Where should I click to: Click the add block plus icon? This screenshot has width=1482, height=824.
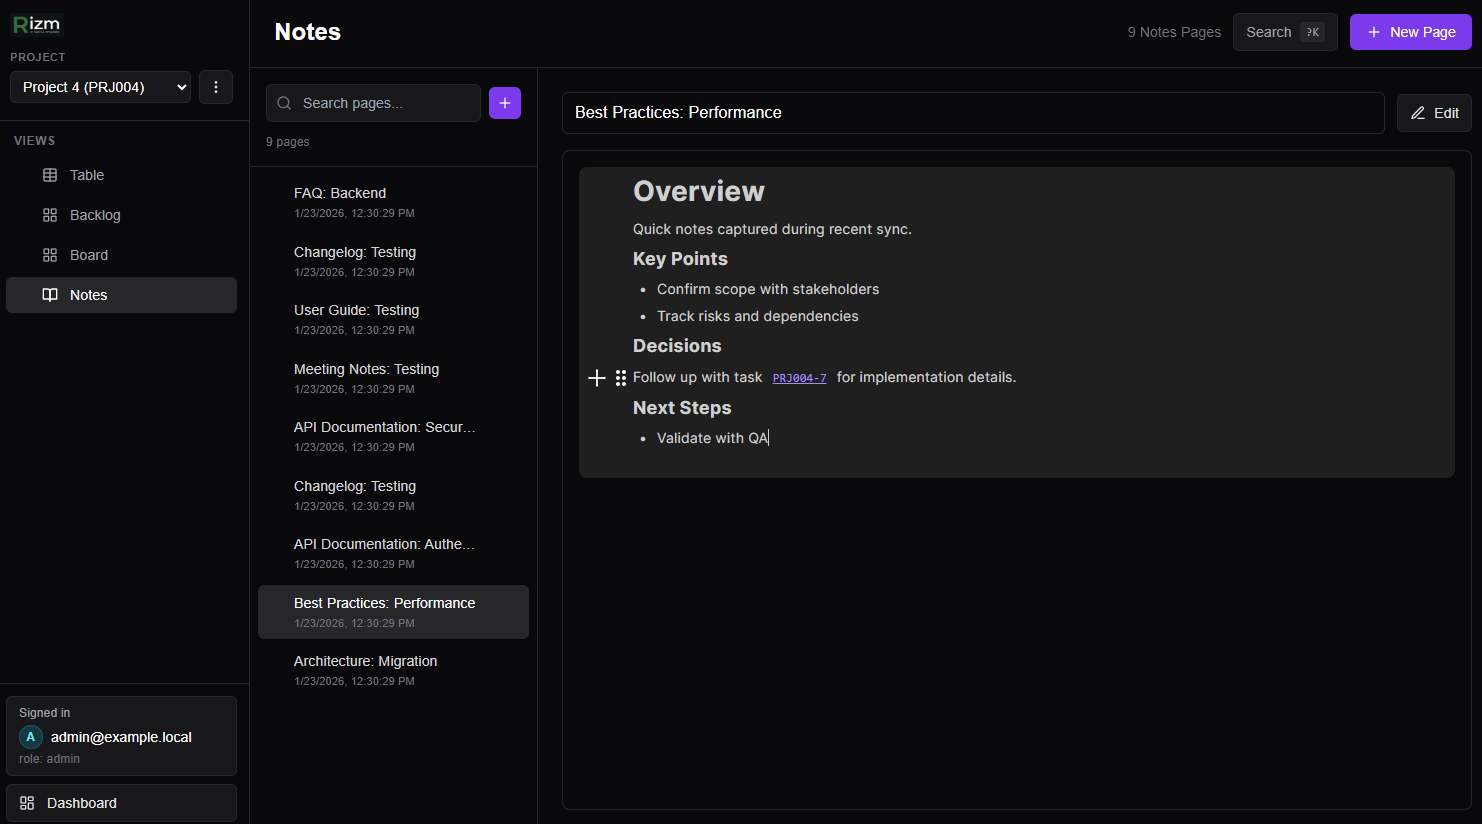tap(597, 378)
